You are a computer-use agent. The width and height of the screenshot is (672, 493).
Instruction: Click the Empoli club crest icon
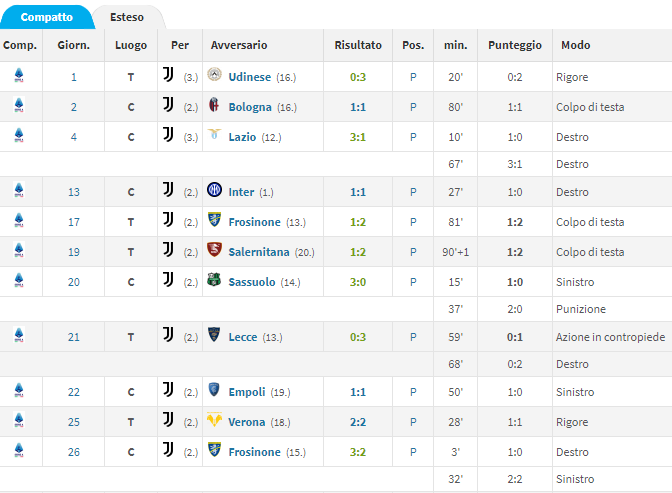point(214,389)
